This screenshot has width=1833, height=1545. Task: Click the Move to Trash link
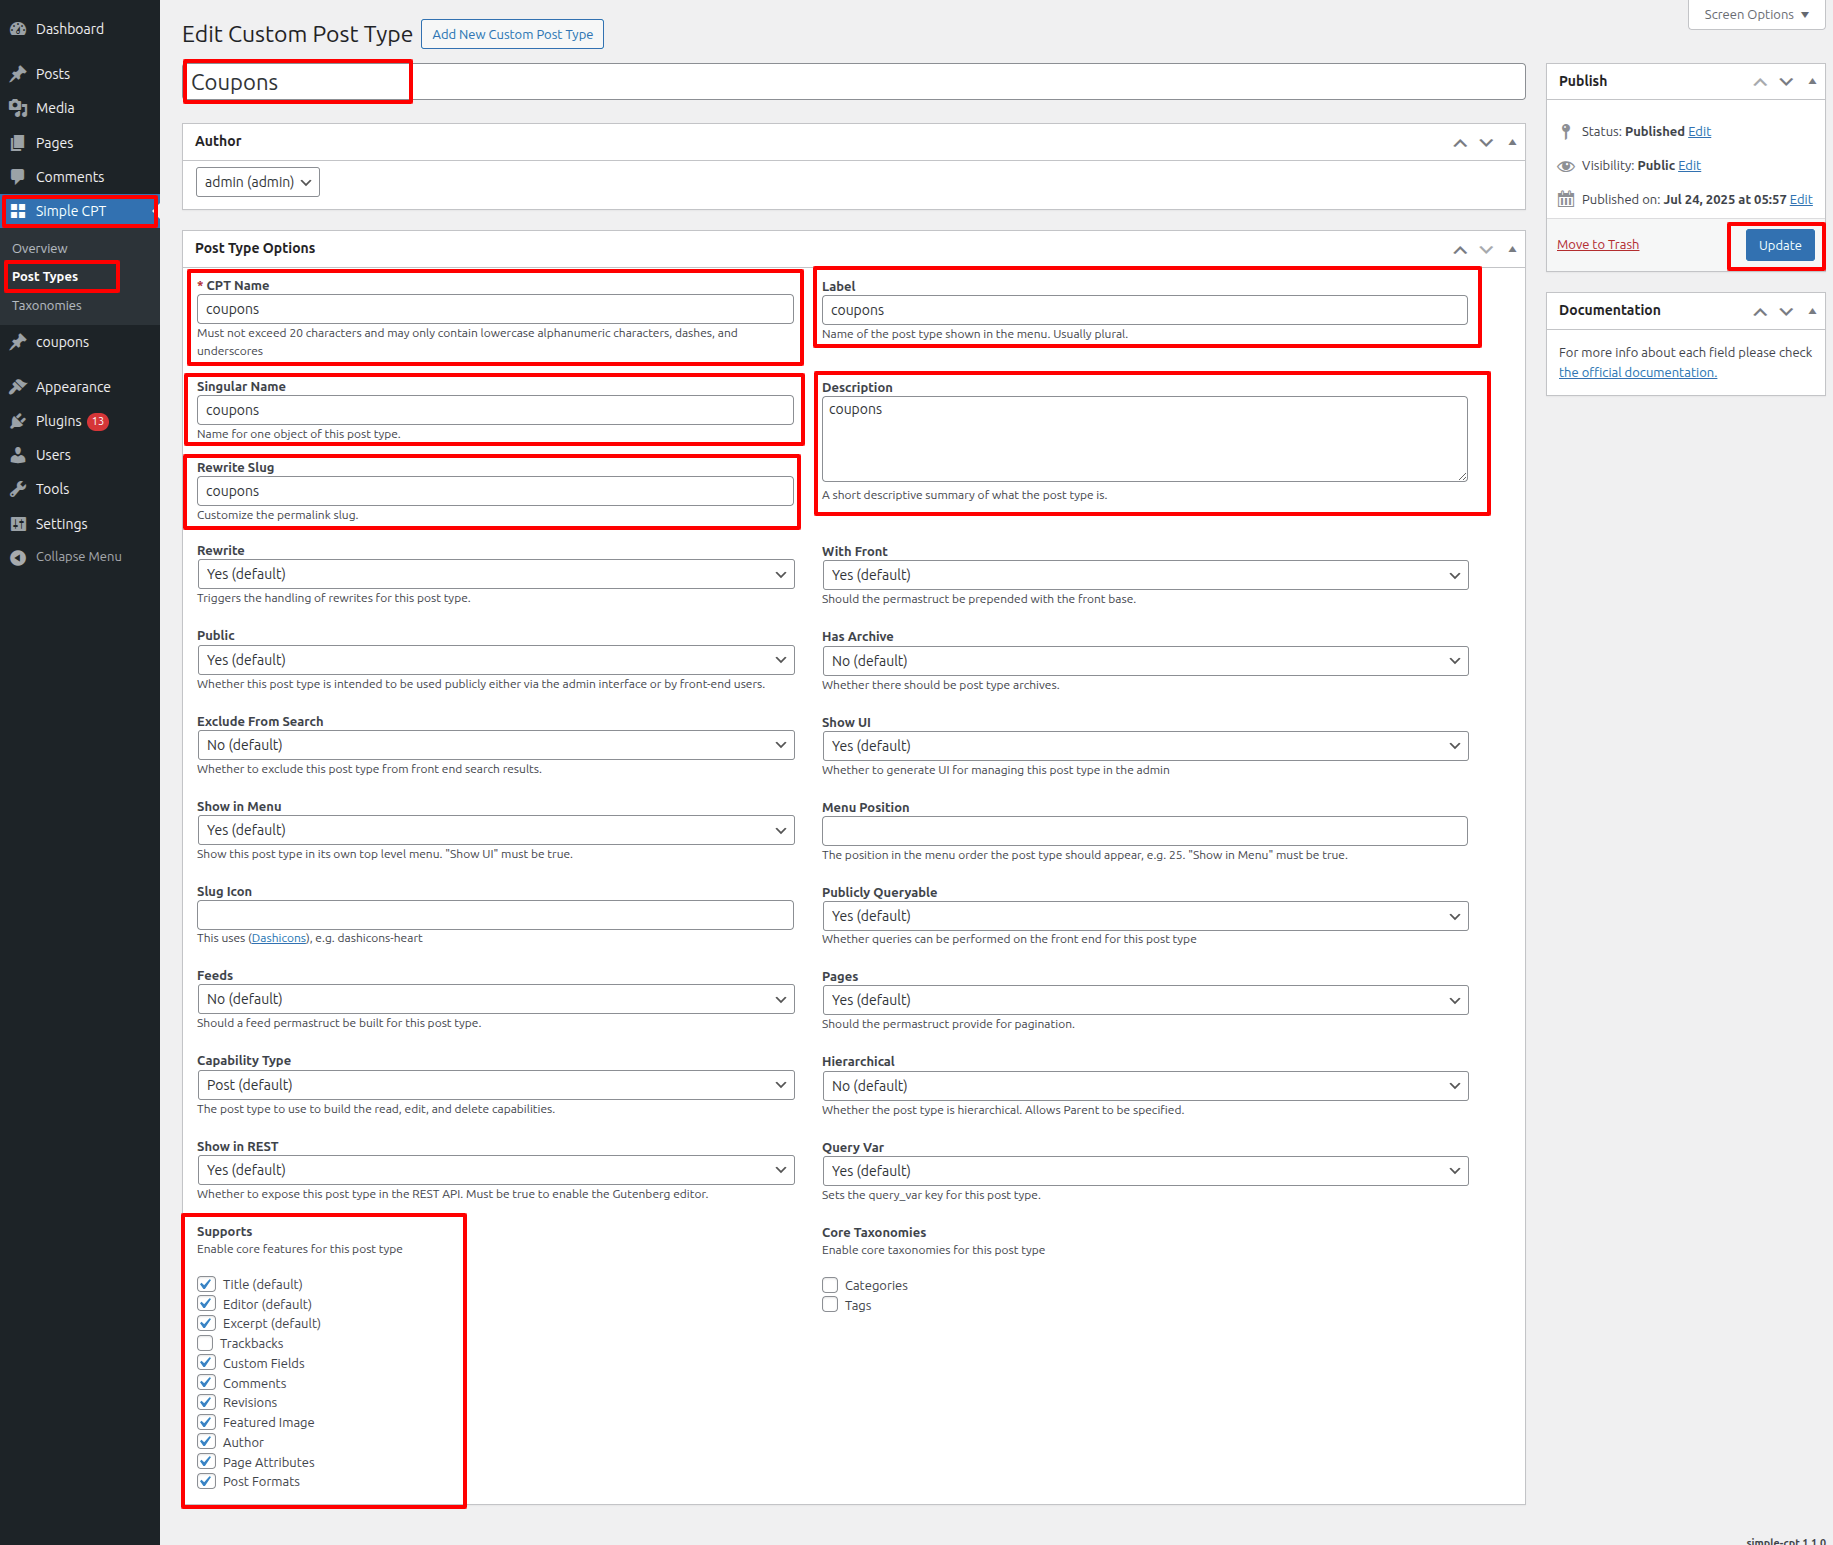1597,245
